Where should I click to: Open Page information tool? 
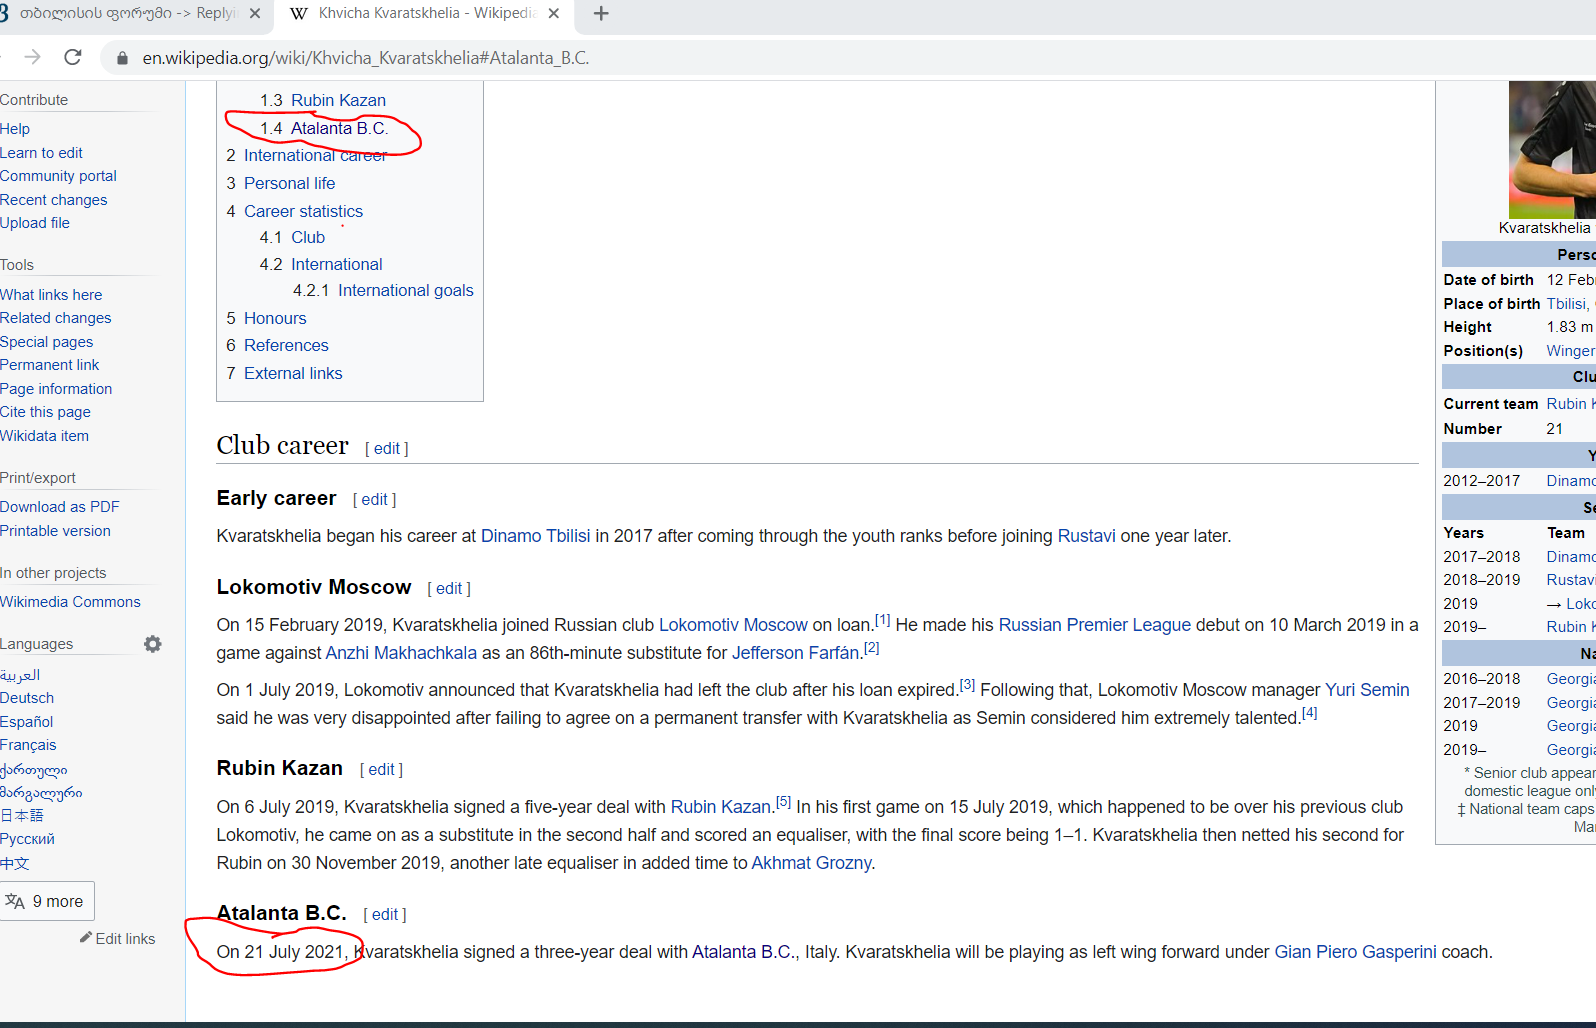tap(56, 389)
